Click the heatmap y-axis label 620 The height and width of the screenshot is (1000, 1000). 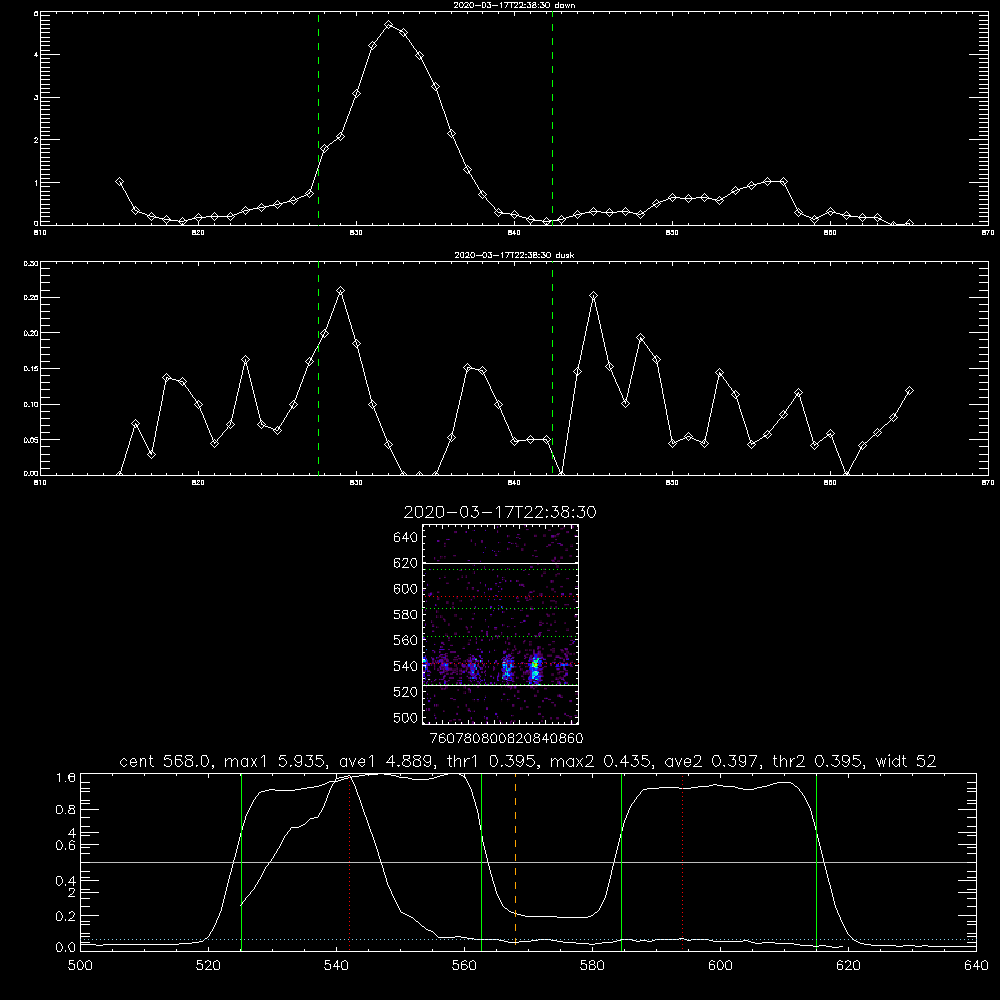[405, 563]
